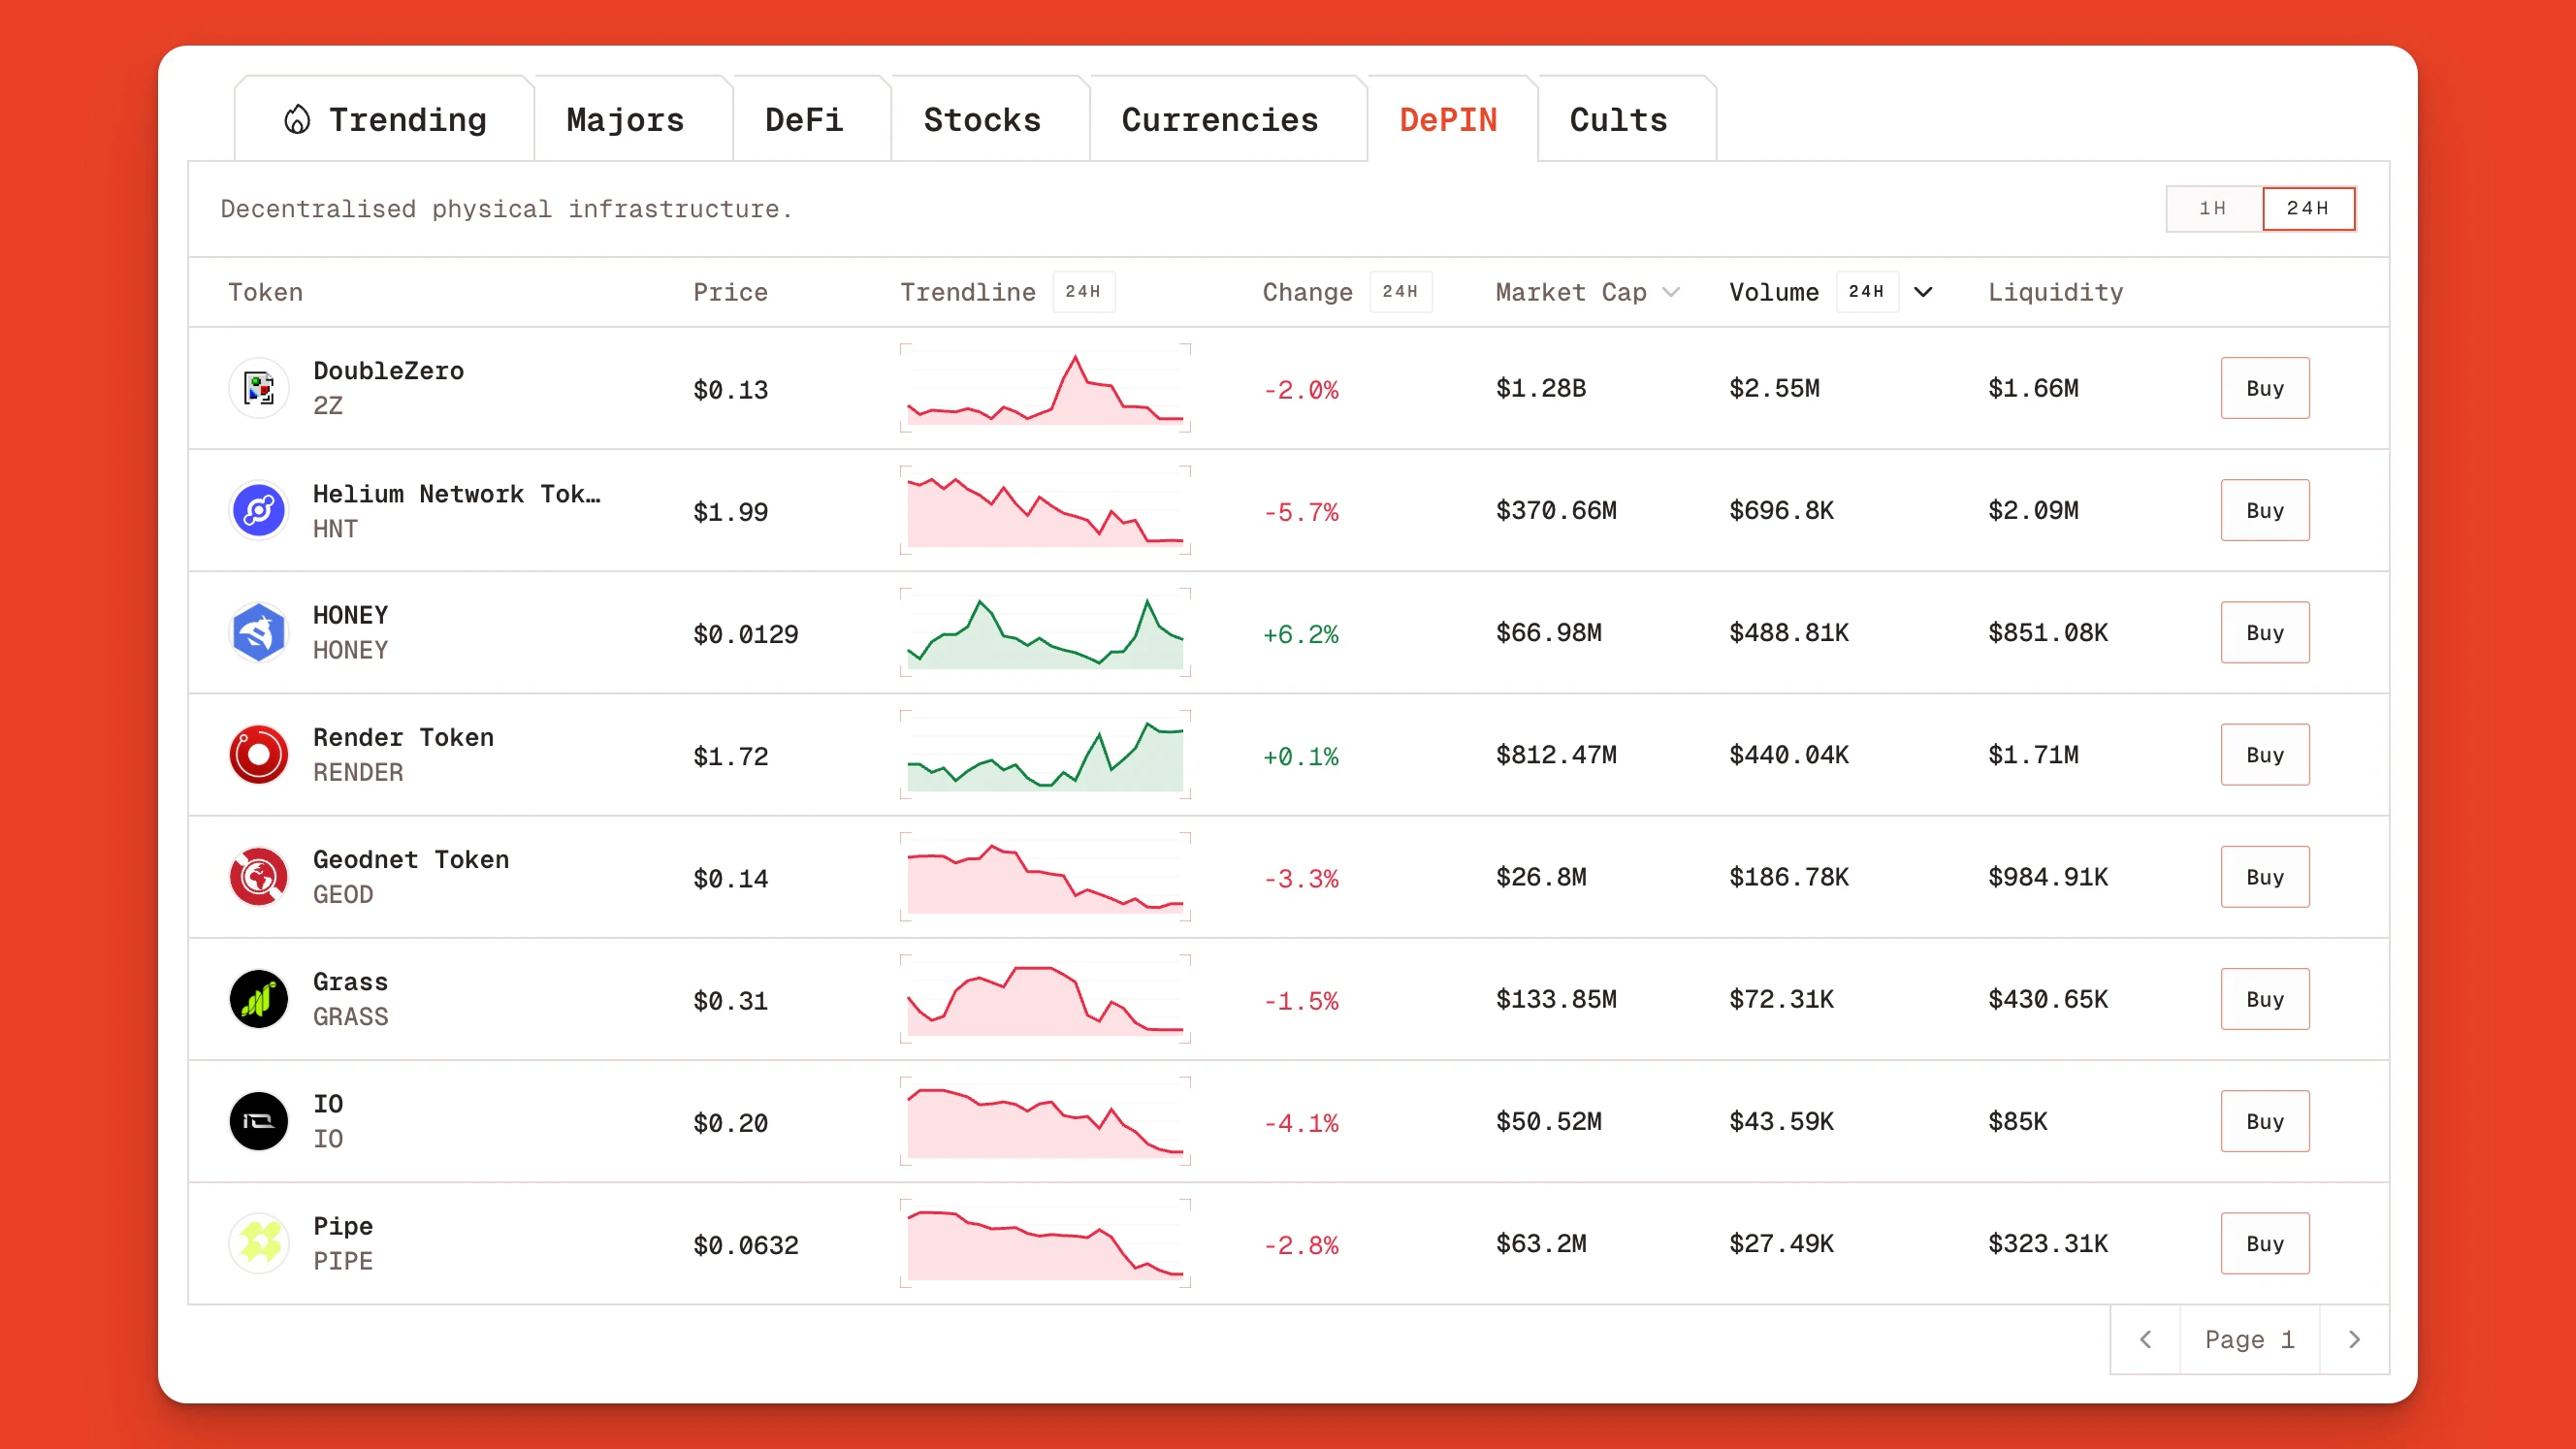This screenshot has height=1449, width=2576.
Task: Switch timeframe to 1H
Action: 2212,208
